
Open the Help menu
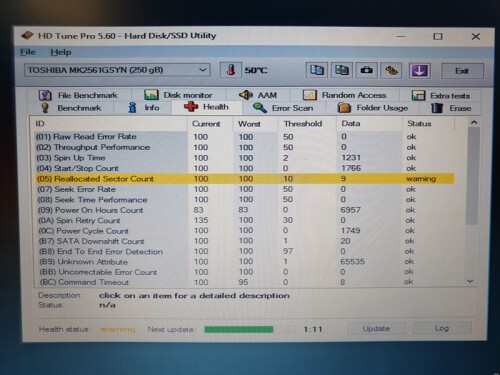(61, 52)
